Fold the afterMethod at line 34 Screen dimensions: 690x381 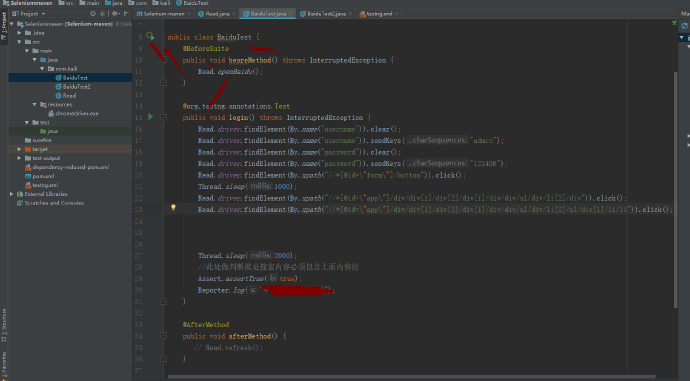click(x=163, y=336)
